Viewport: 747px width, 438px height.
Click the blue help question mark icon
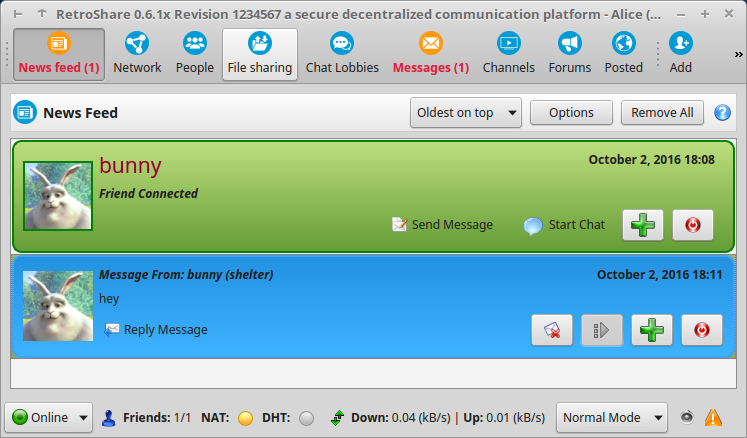(x=722, y=113)
